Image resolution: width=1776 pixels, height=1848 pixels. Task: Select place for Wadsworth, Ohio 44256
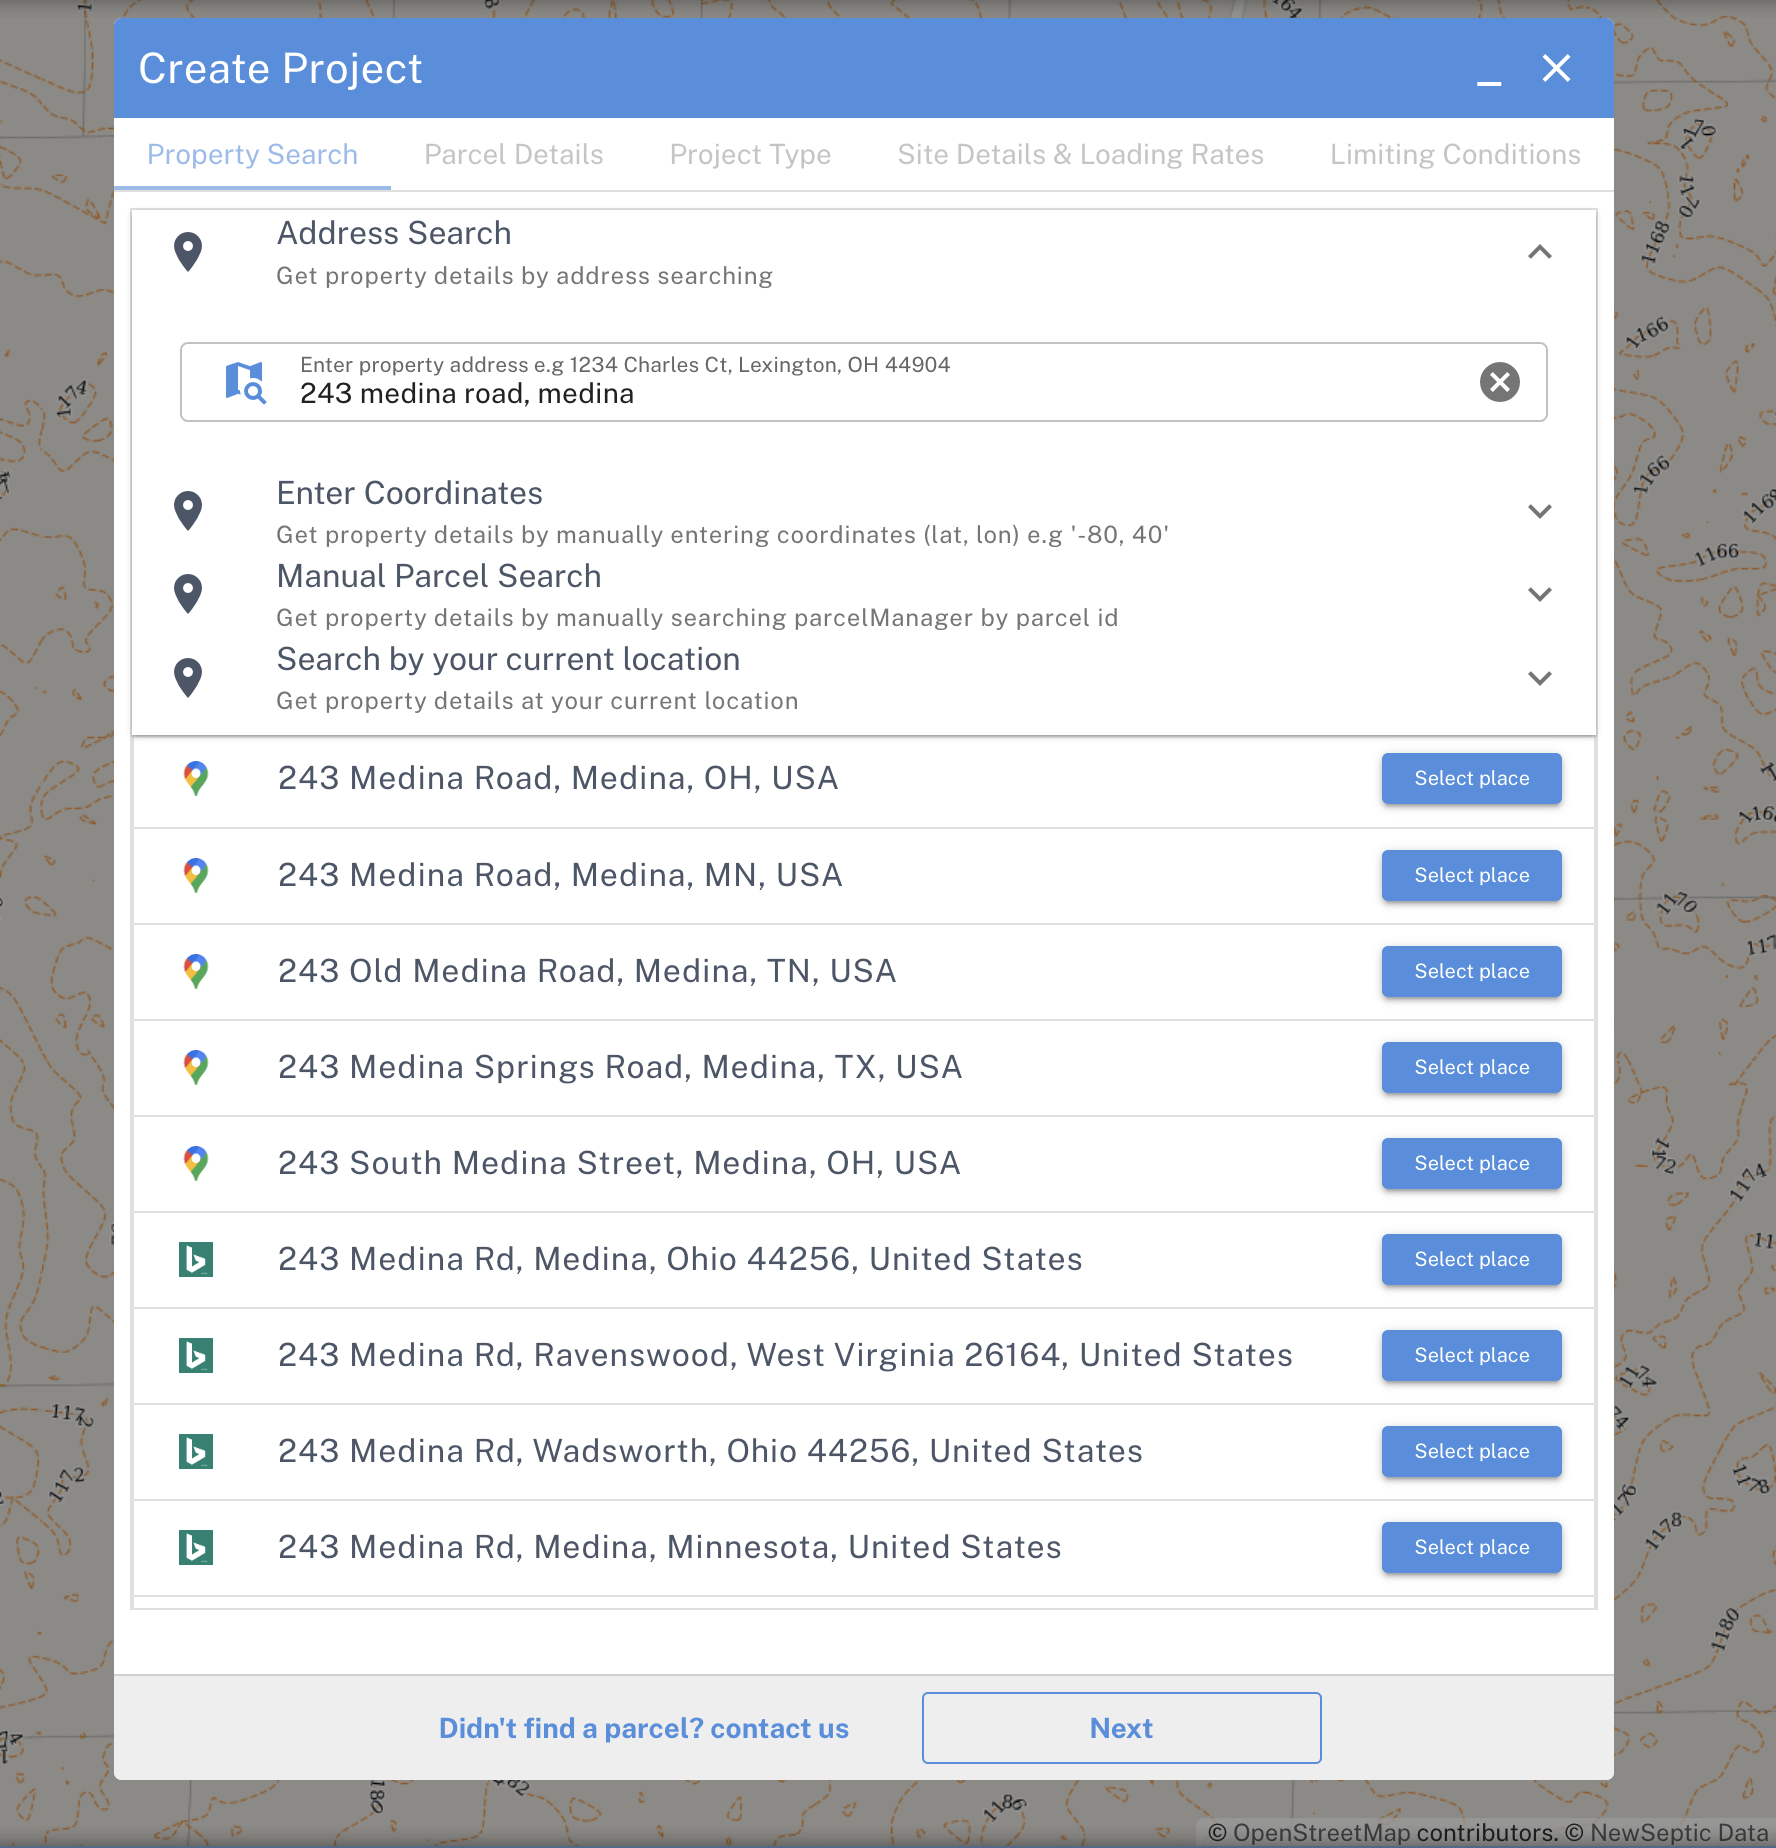coord(1471,1452)
